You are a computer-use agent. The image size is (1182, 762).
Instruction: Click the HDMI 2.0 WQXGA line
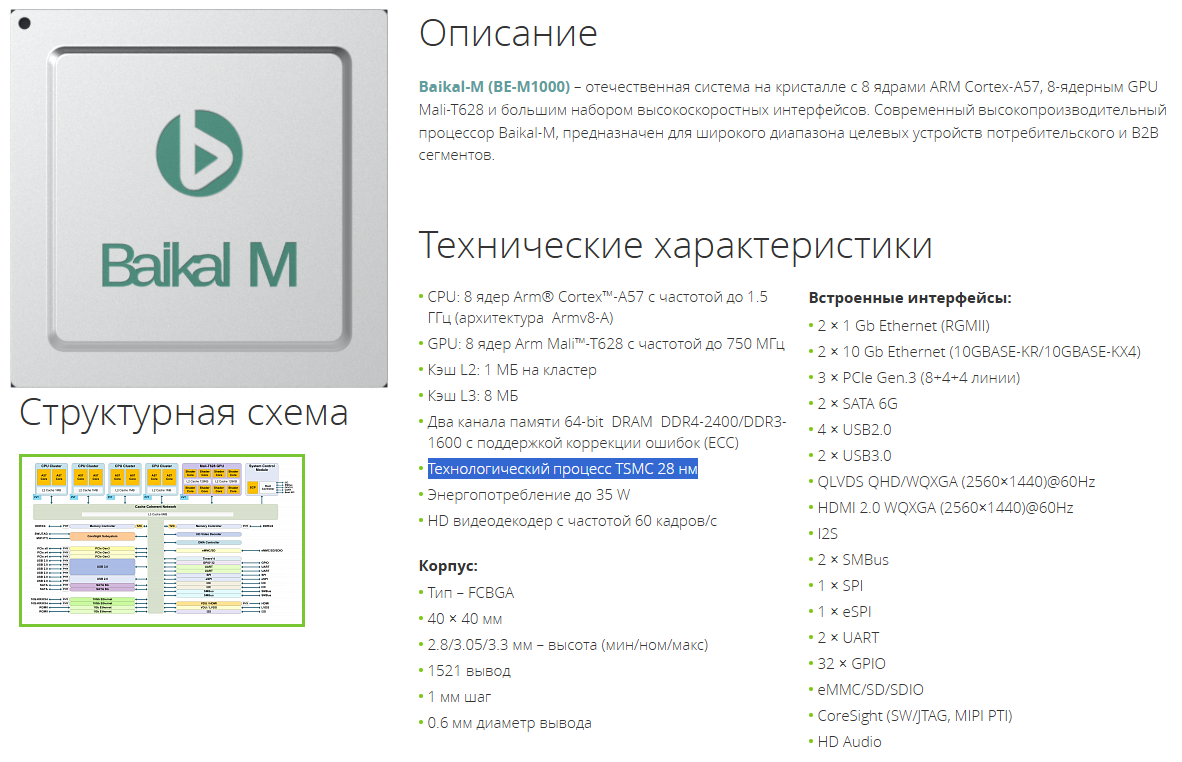[945, 508]
